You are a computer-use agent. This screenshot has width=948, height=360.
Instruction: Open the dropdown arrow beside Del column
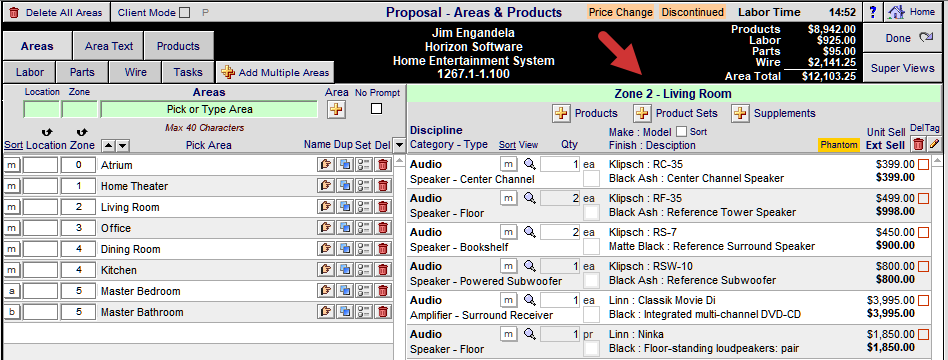(398, 145)
